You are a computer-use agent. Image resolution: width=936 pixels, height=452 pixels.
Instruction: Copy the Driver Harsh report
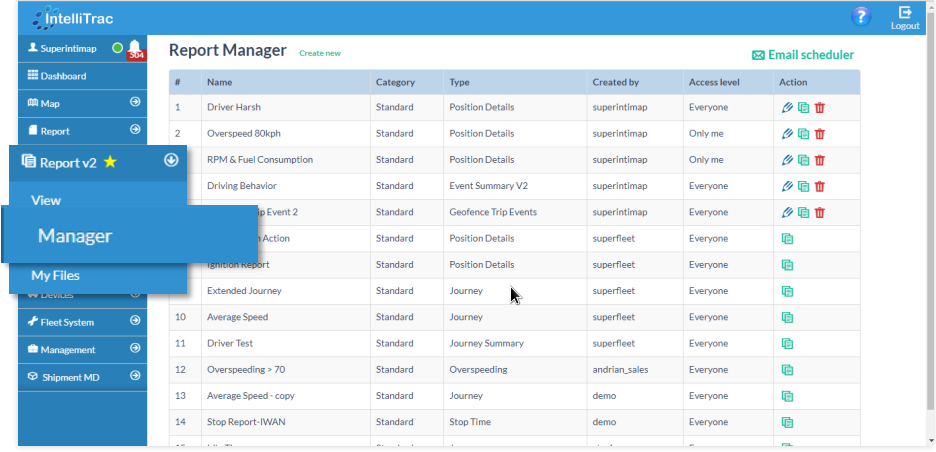(x=803, y=107)
